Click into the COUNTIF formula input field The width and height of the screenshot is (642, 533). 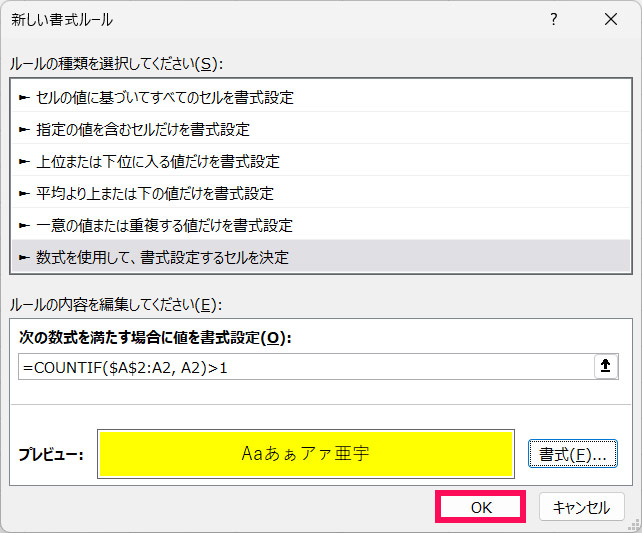click(x=306, y=367)
